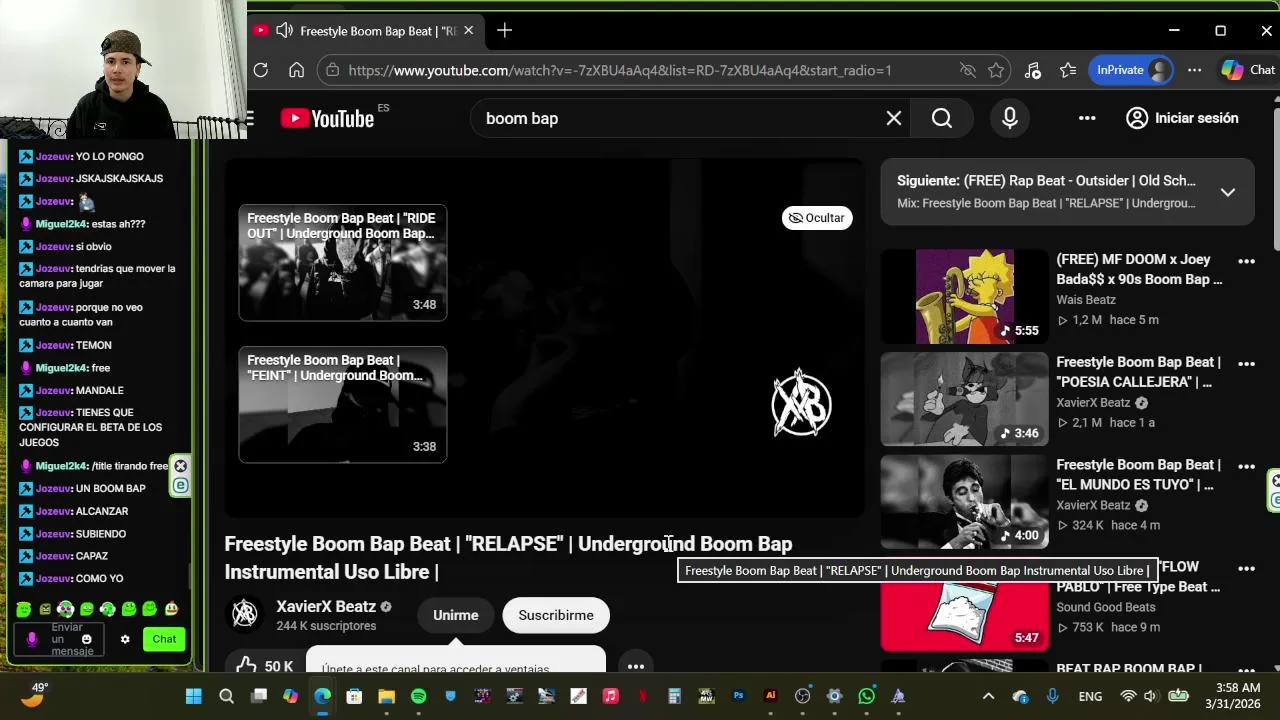Open the Windows Start menu
1280x720 pixels.
194,696
